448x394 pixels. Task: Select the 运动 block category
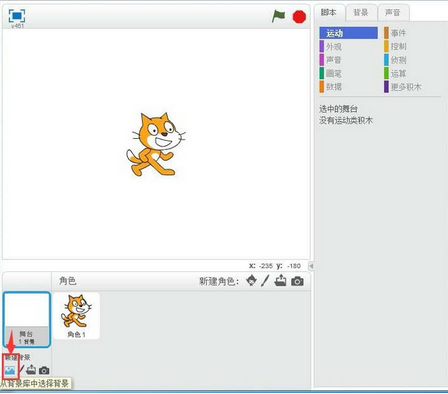pos(348,33)
